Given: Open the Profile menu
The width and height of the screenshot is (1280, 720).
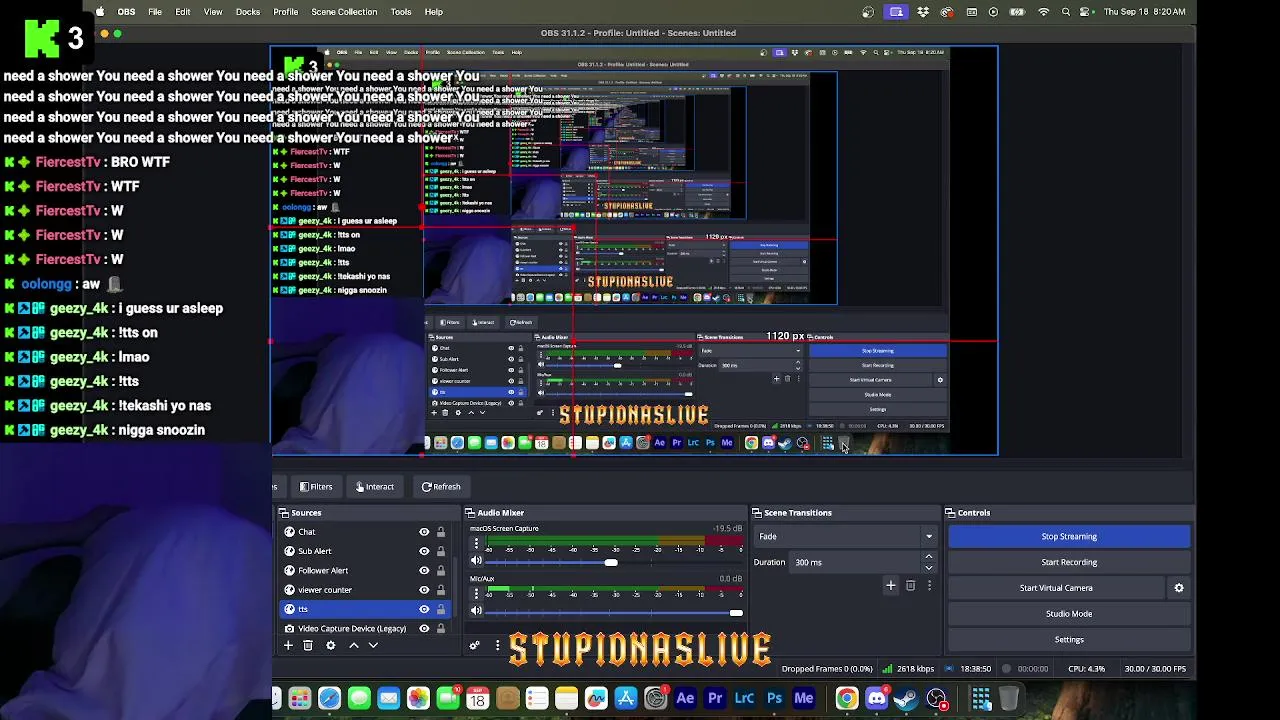Looking at the screenshot, I should (286, 12).
